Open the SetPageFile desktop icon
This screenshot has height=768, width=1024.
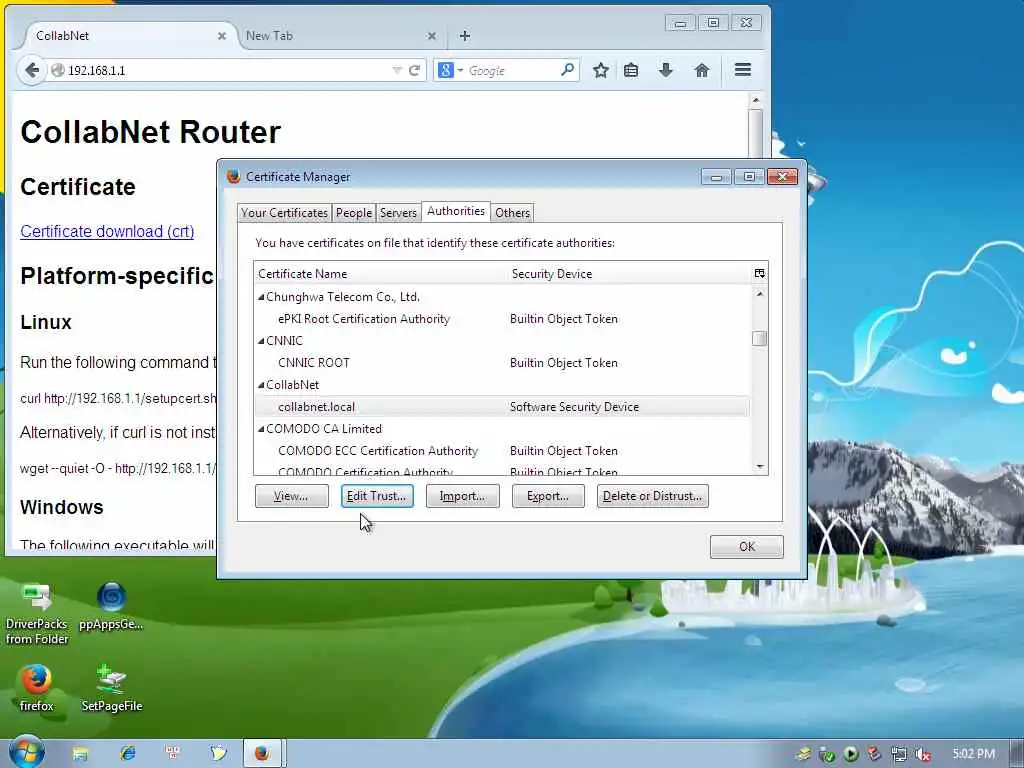click(112, 688)
